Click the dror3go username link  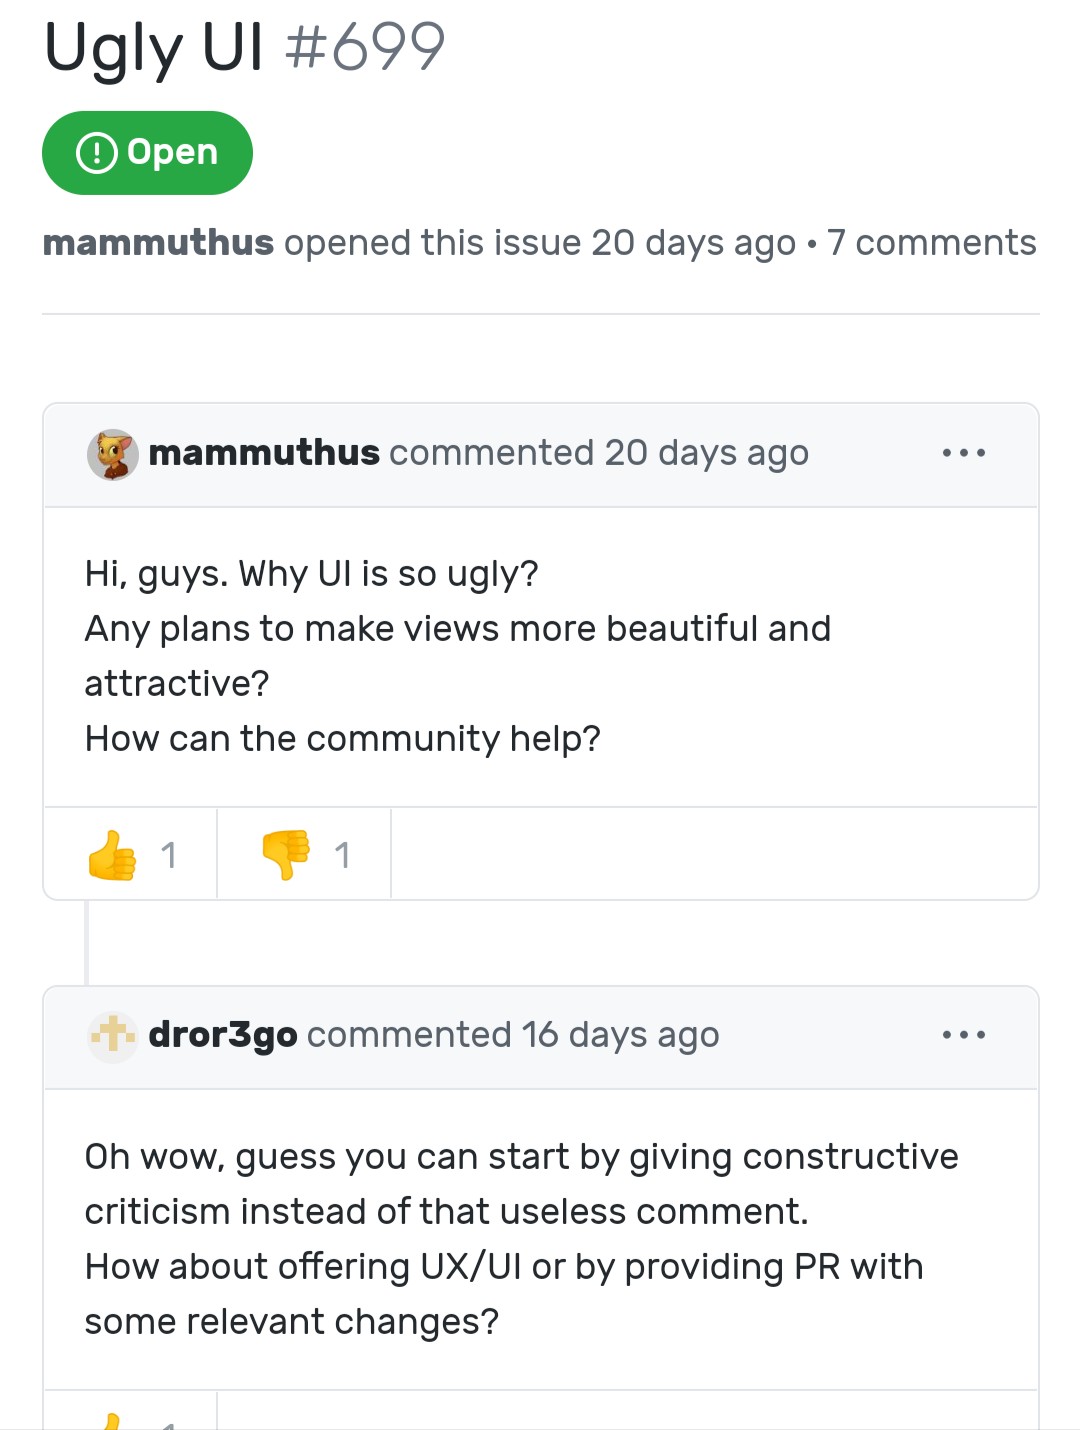223,1035
